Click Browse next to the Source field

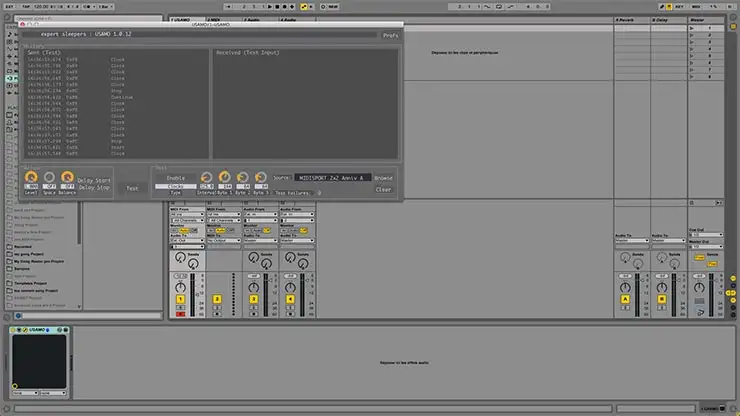383,178
